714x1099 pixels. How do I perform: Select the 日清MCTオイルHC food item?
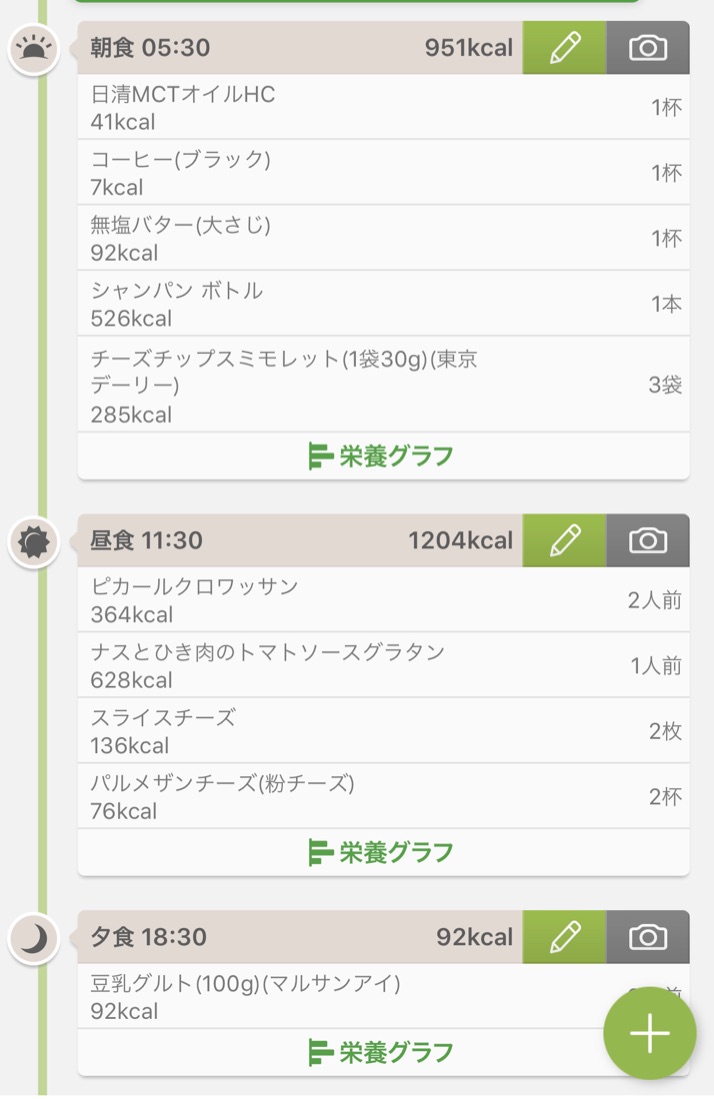pyautogui.click(x=383, y=107)
